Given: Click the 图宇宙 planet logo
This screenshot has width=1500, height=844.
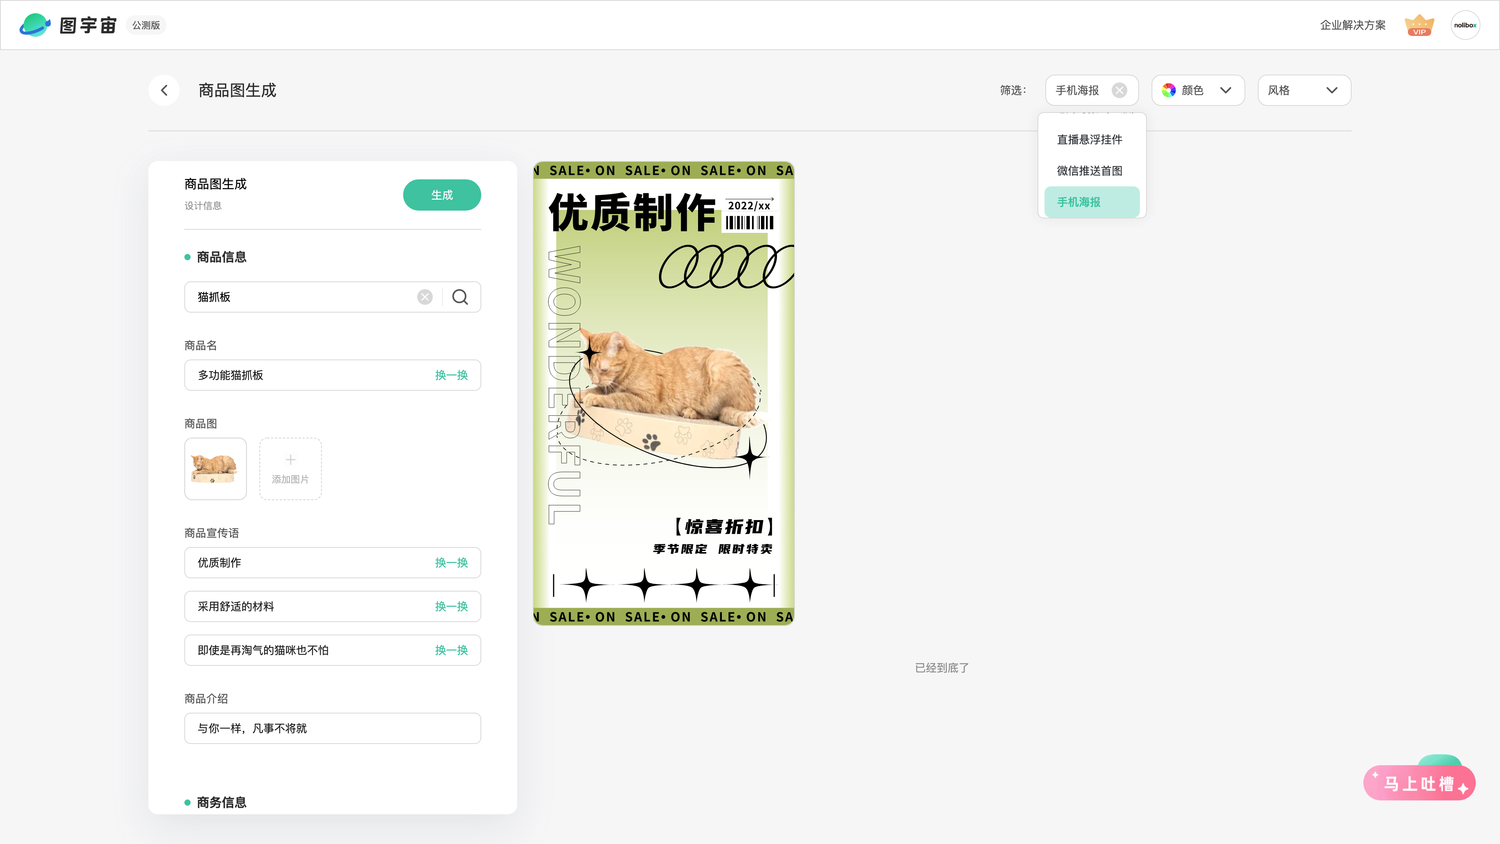Looking at the screenshot, I should [35, 25].
